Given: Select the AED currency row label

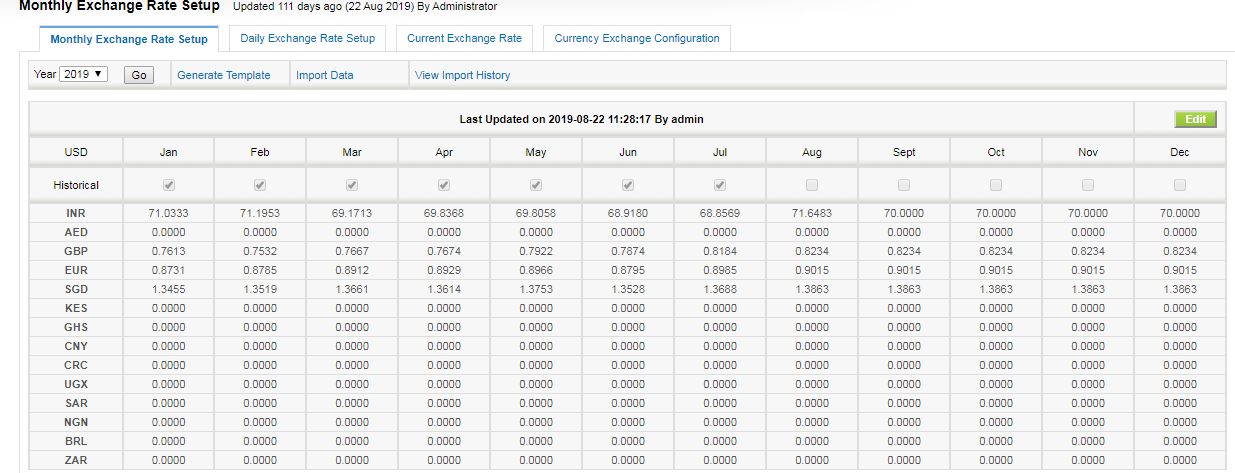Looking at the screenshot, I should pyautogui.click(x=76, y=232).
